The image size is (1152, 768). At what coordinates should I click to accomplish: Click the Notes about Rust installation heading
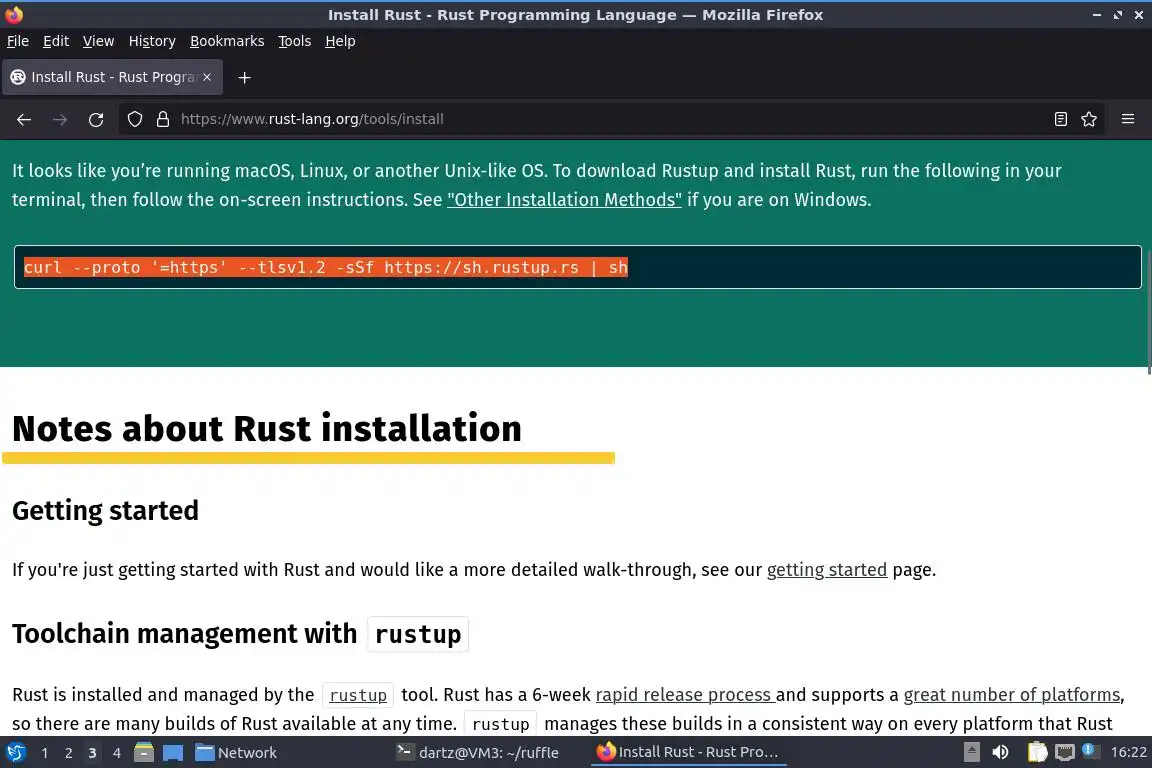coord(267,428)
